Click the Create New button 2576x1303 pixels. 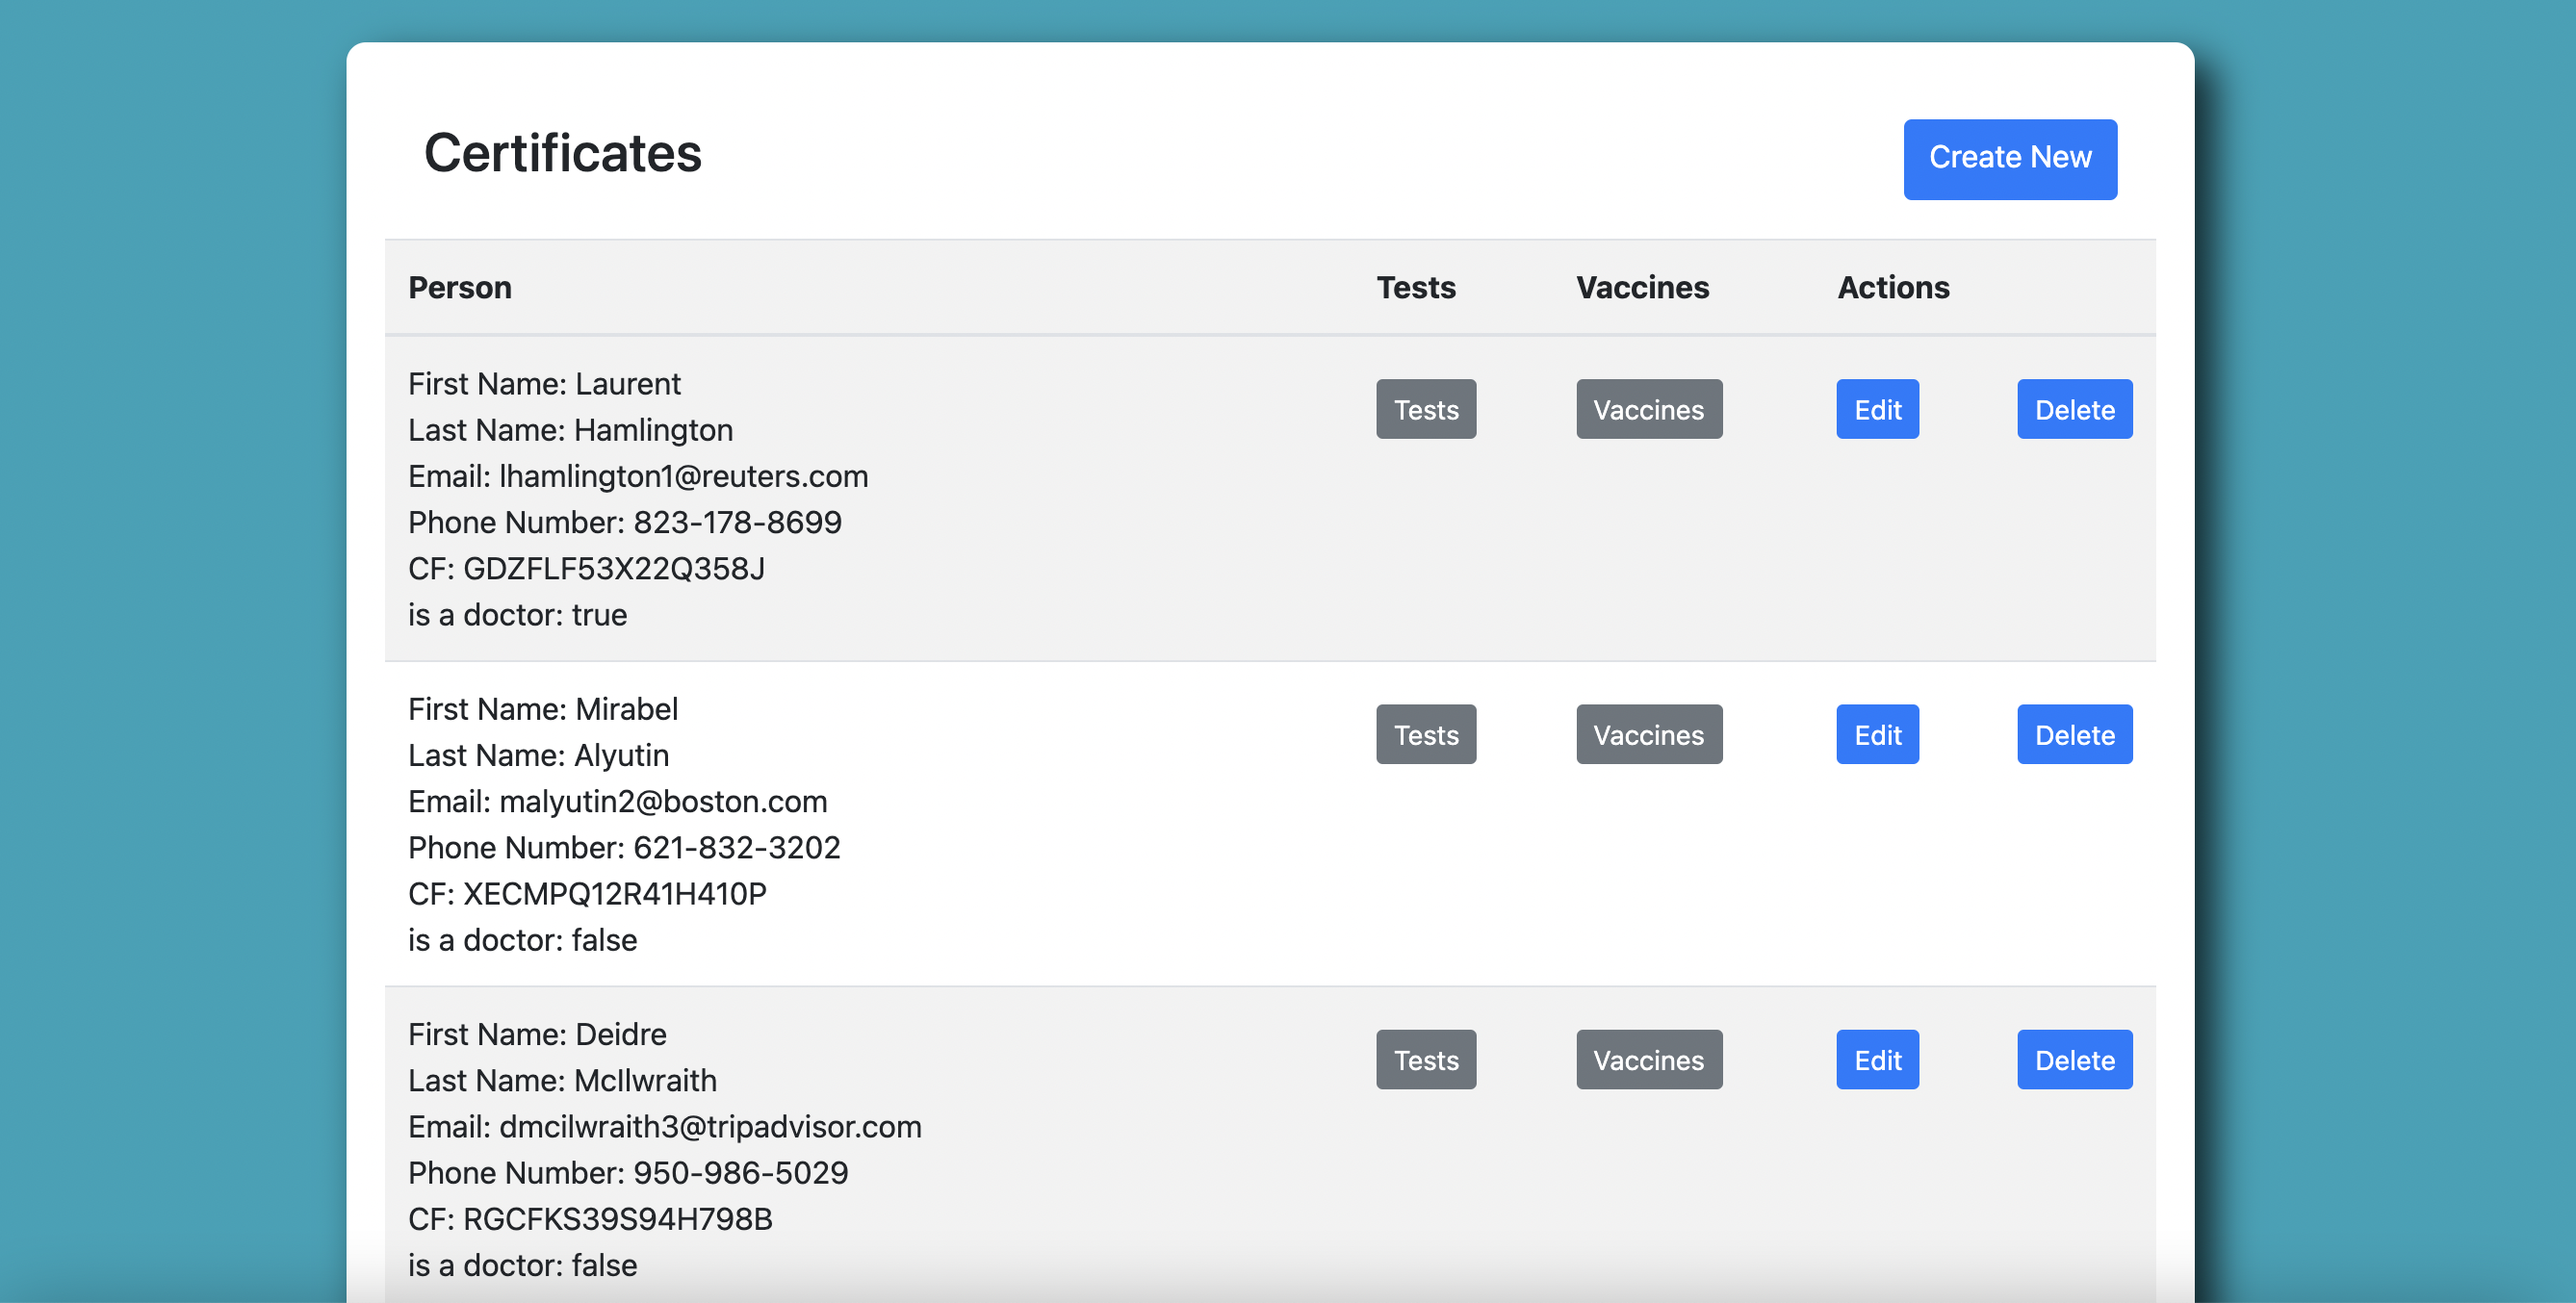pos(2009,159)
